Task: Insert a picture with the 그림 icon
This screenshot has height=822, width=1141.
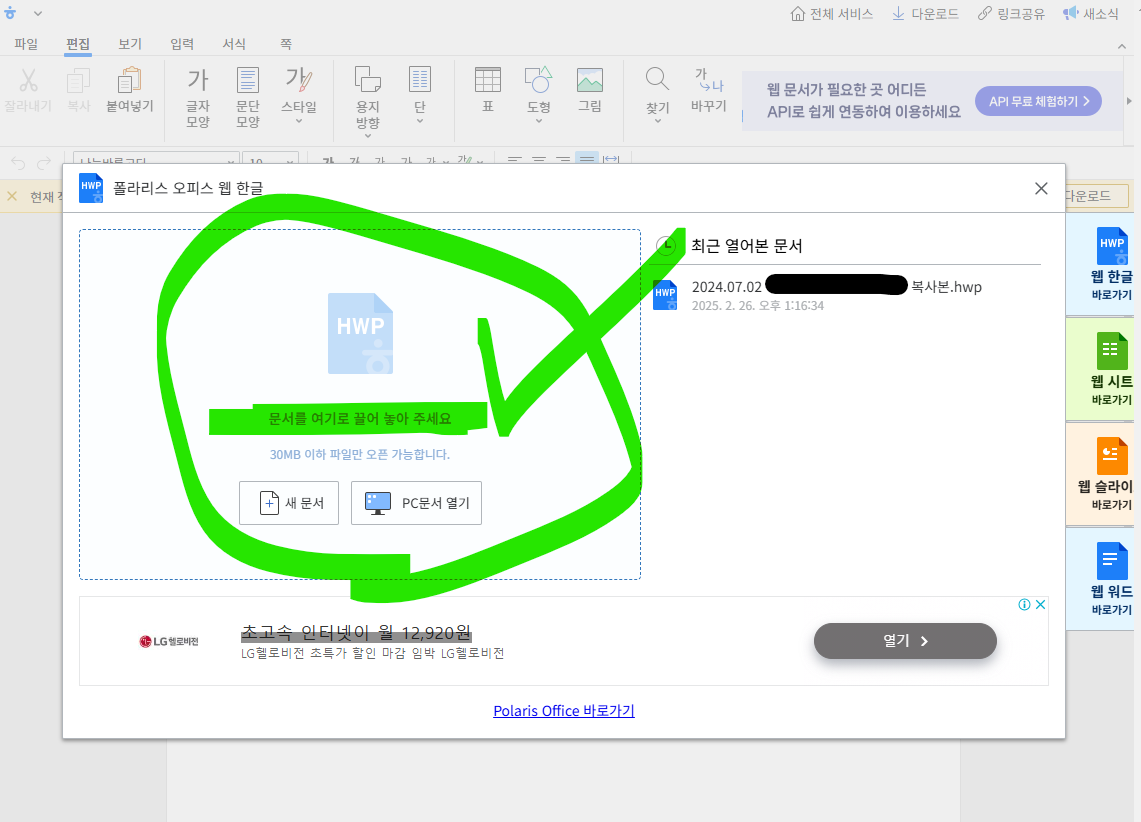Action: (x=589, y=80)
